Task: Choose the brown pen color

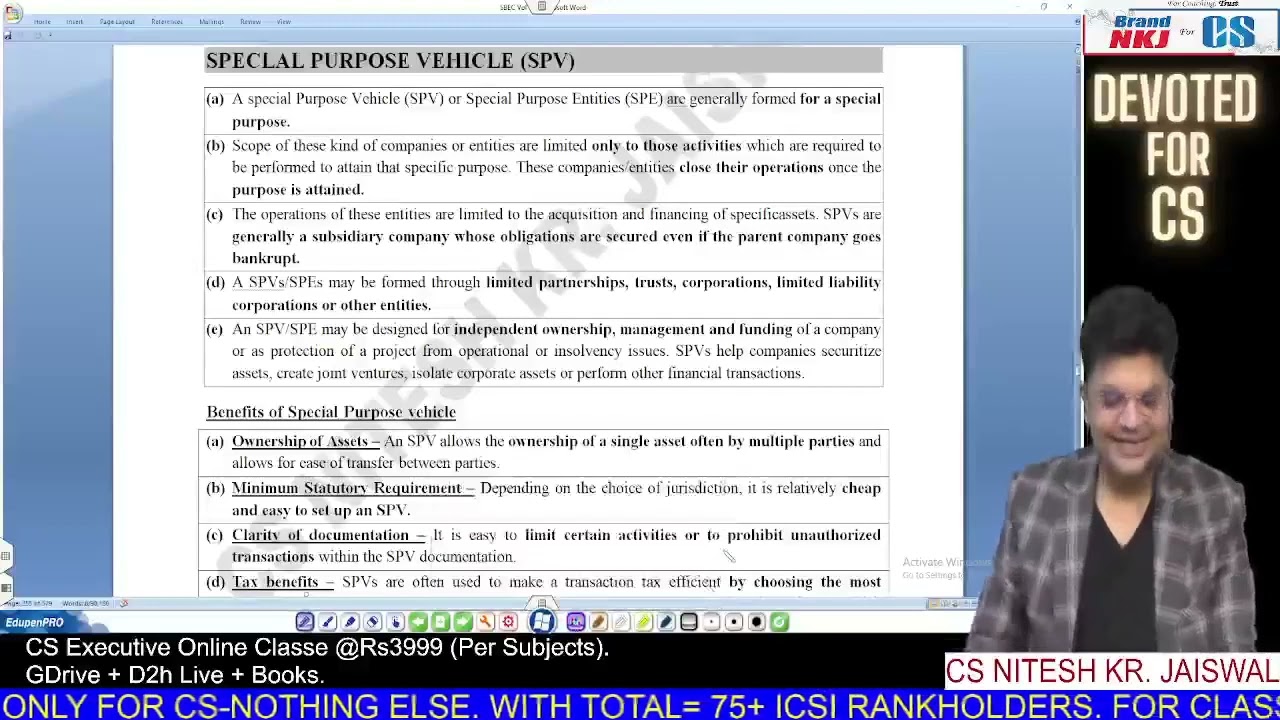Action: click(598, 622)
